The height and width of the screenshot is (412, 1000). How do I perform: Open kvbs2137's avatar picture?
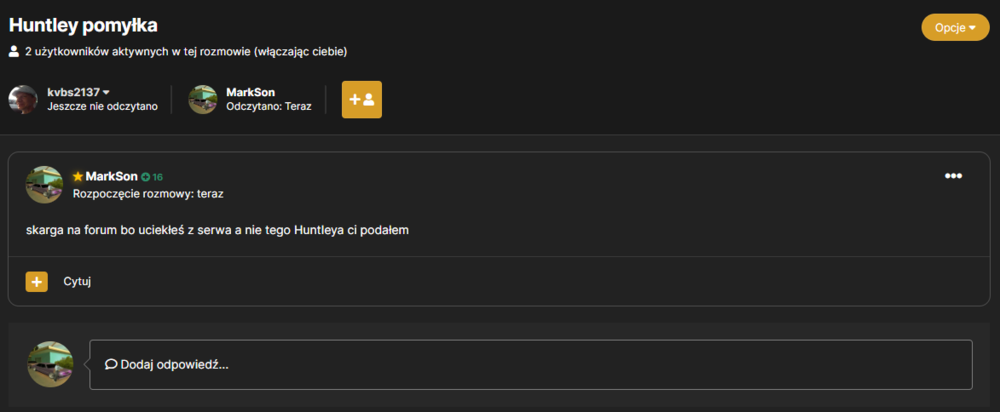point(23,99)
